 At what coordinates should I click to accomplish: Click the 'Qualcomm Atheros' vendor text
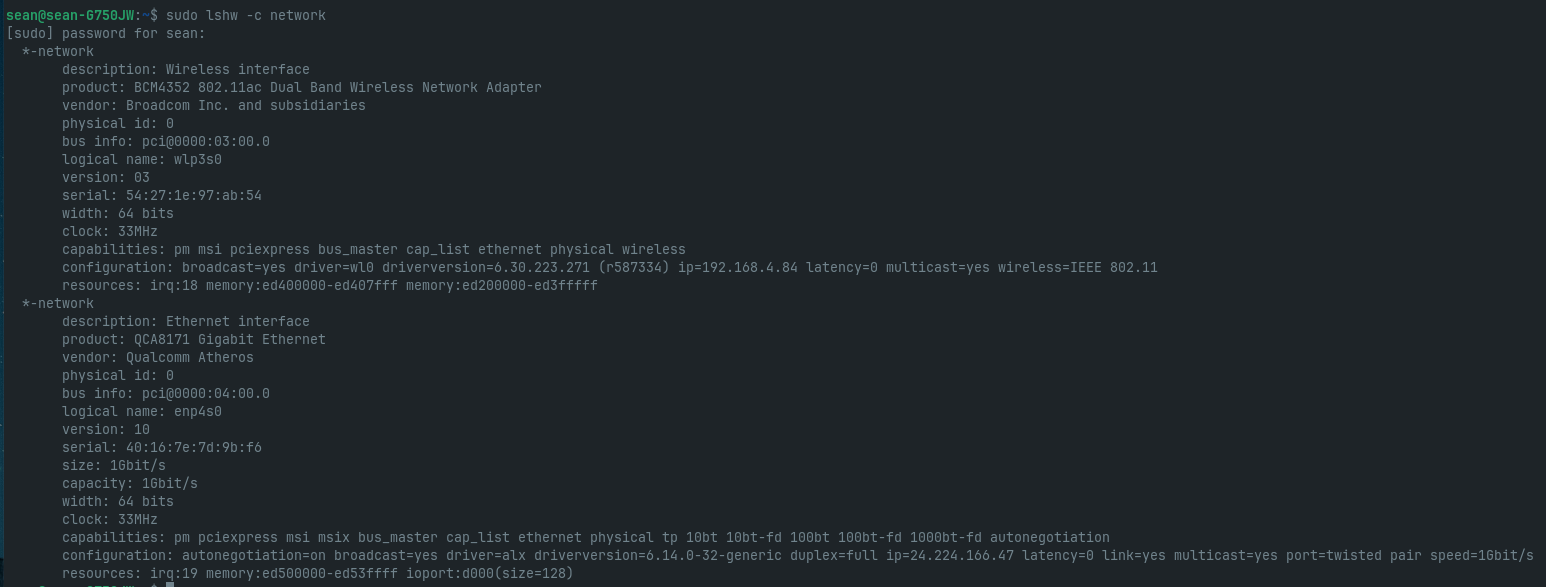[x=189, y=357]
